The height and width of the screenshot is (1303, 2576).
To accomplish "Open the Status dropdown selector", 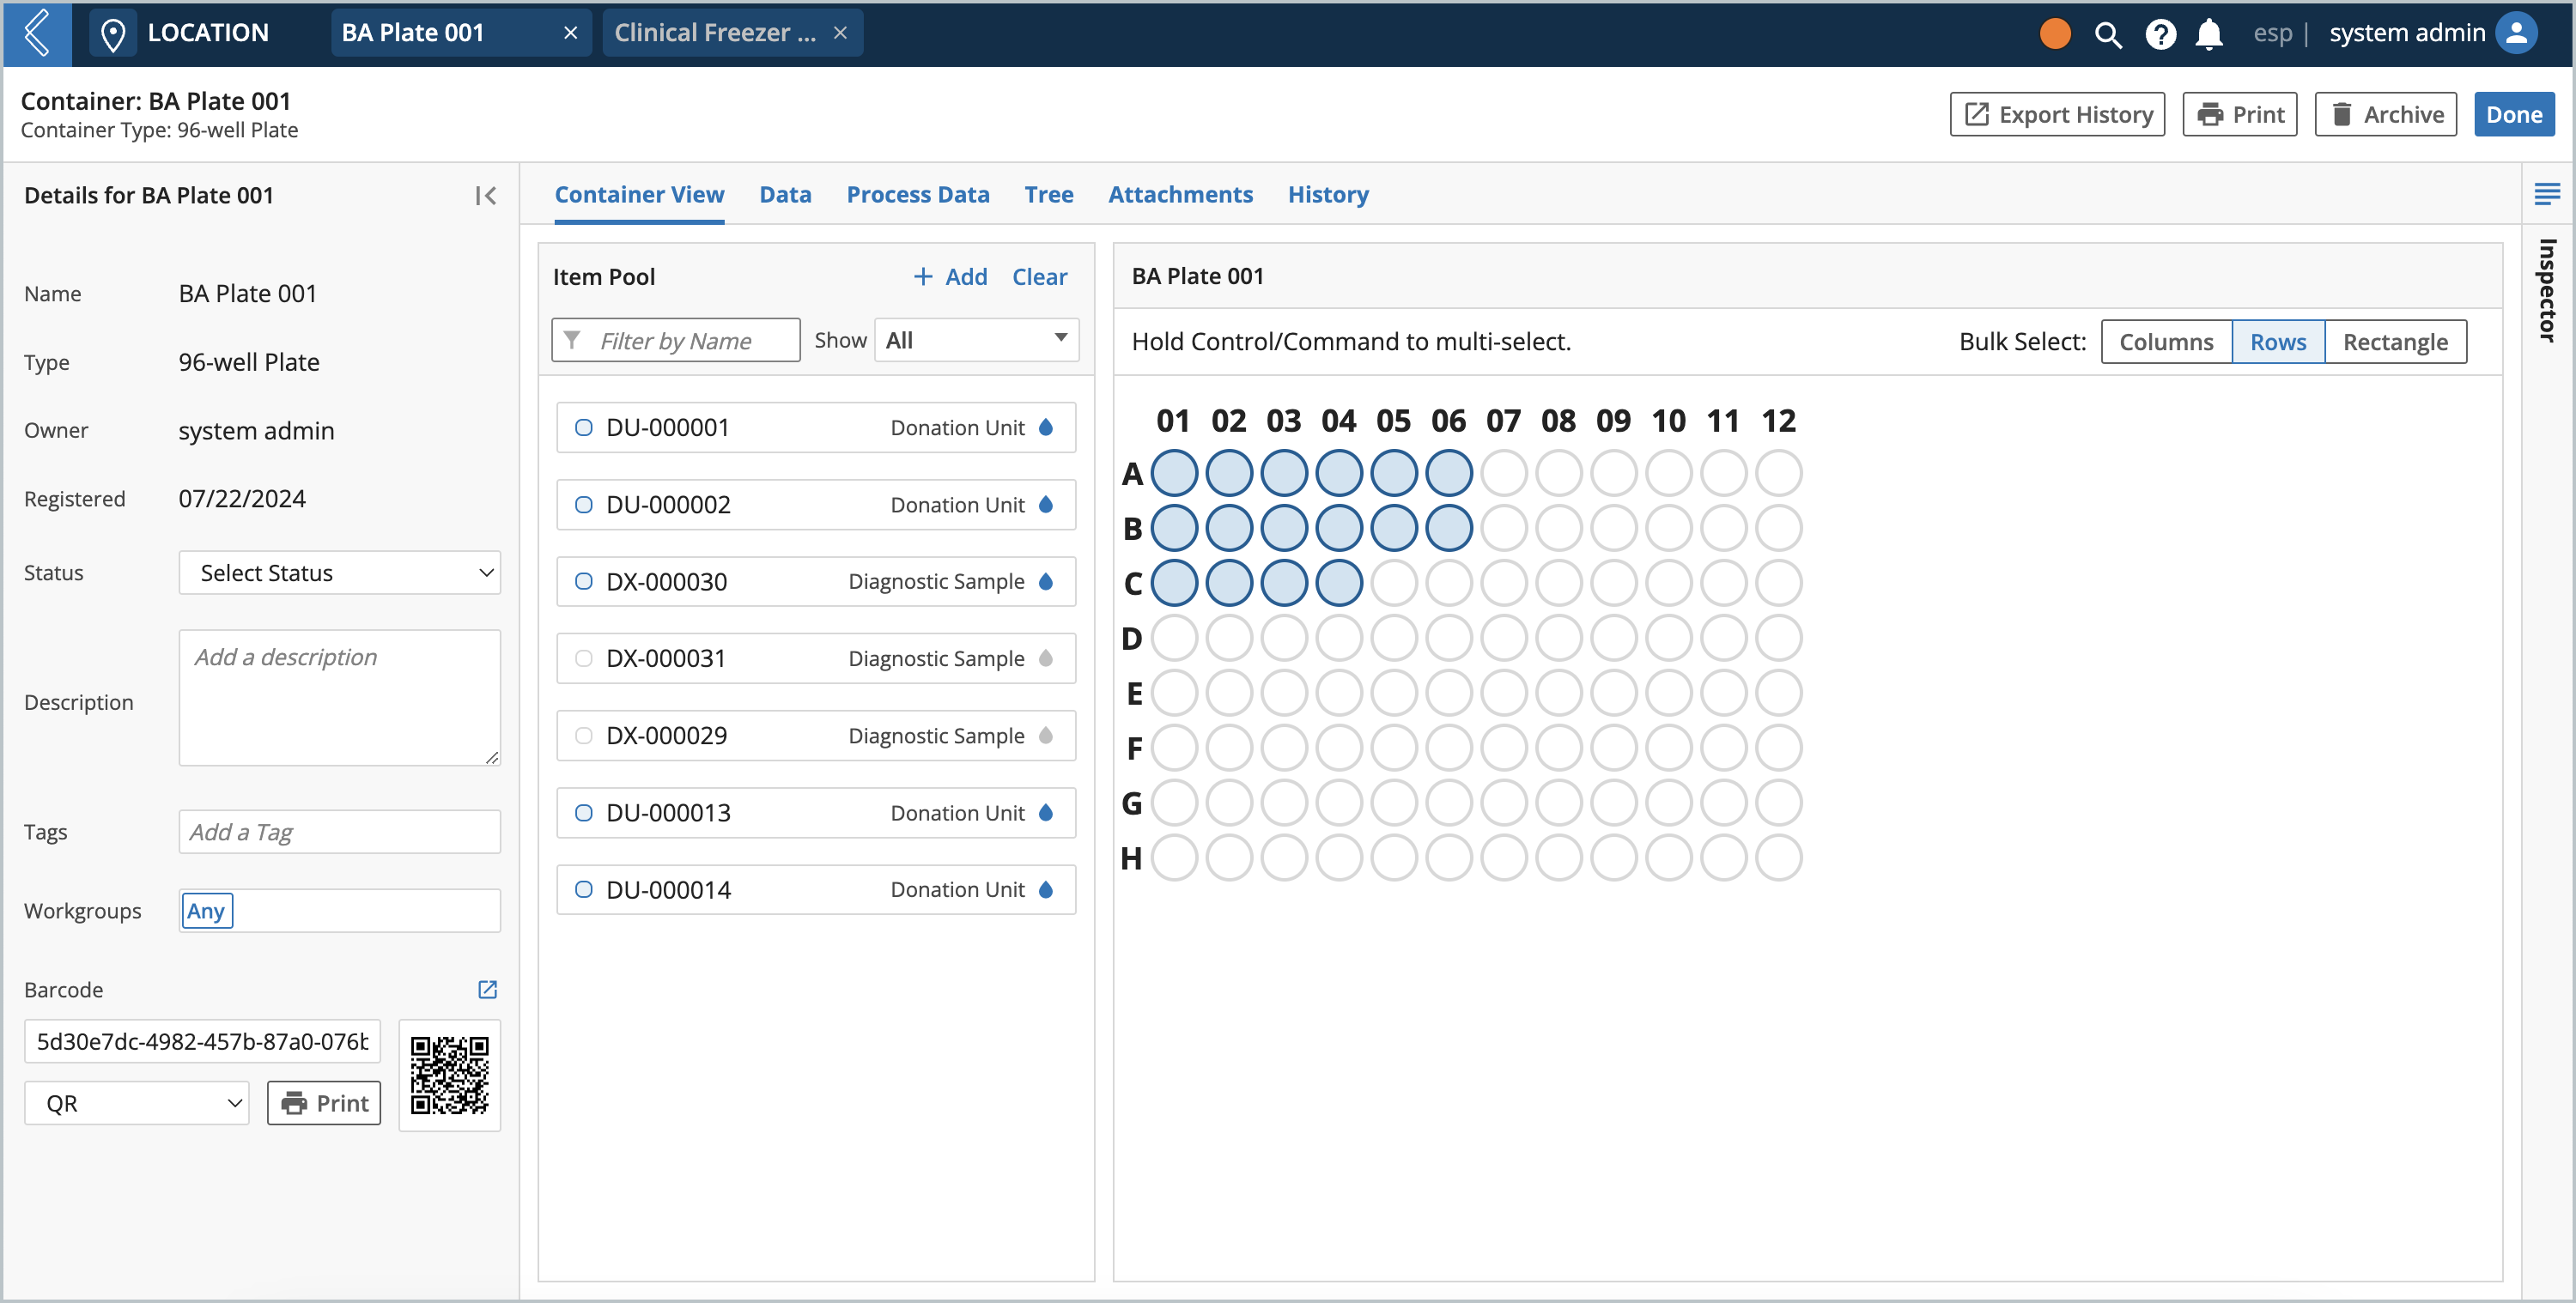I will (x=337, y=570).
